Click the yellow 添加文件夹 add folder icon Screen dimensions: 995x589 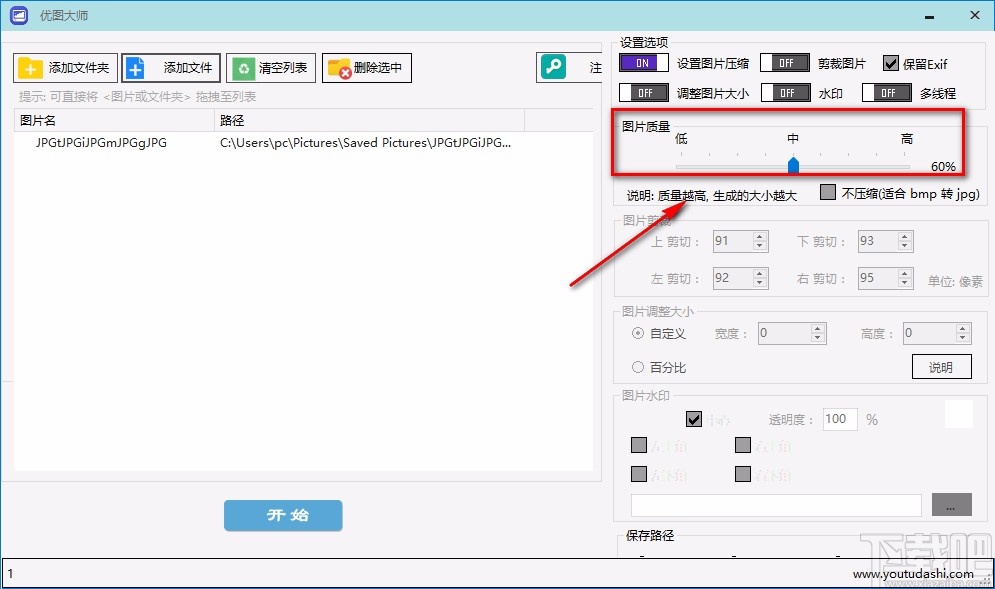click(x=29, y=68)
